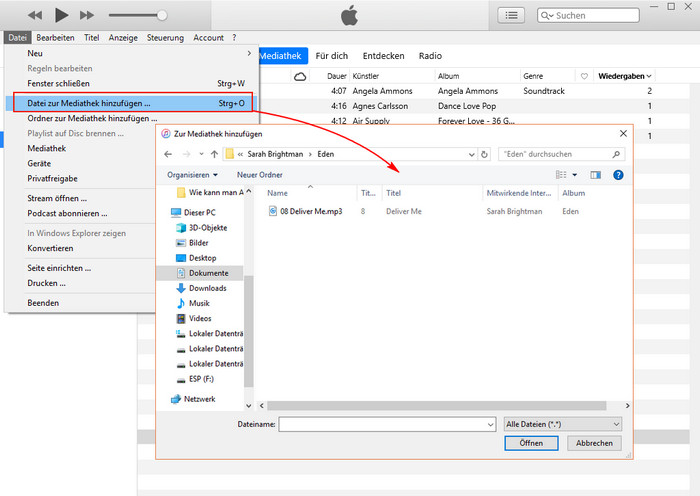Open the Titel menu

pos(92,38)
